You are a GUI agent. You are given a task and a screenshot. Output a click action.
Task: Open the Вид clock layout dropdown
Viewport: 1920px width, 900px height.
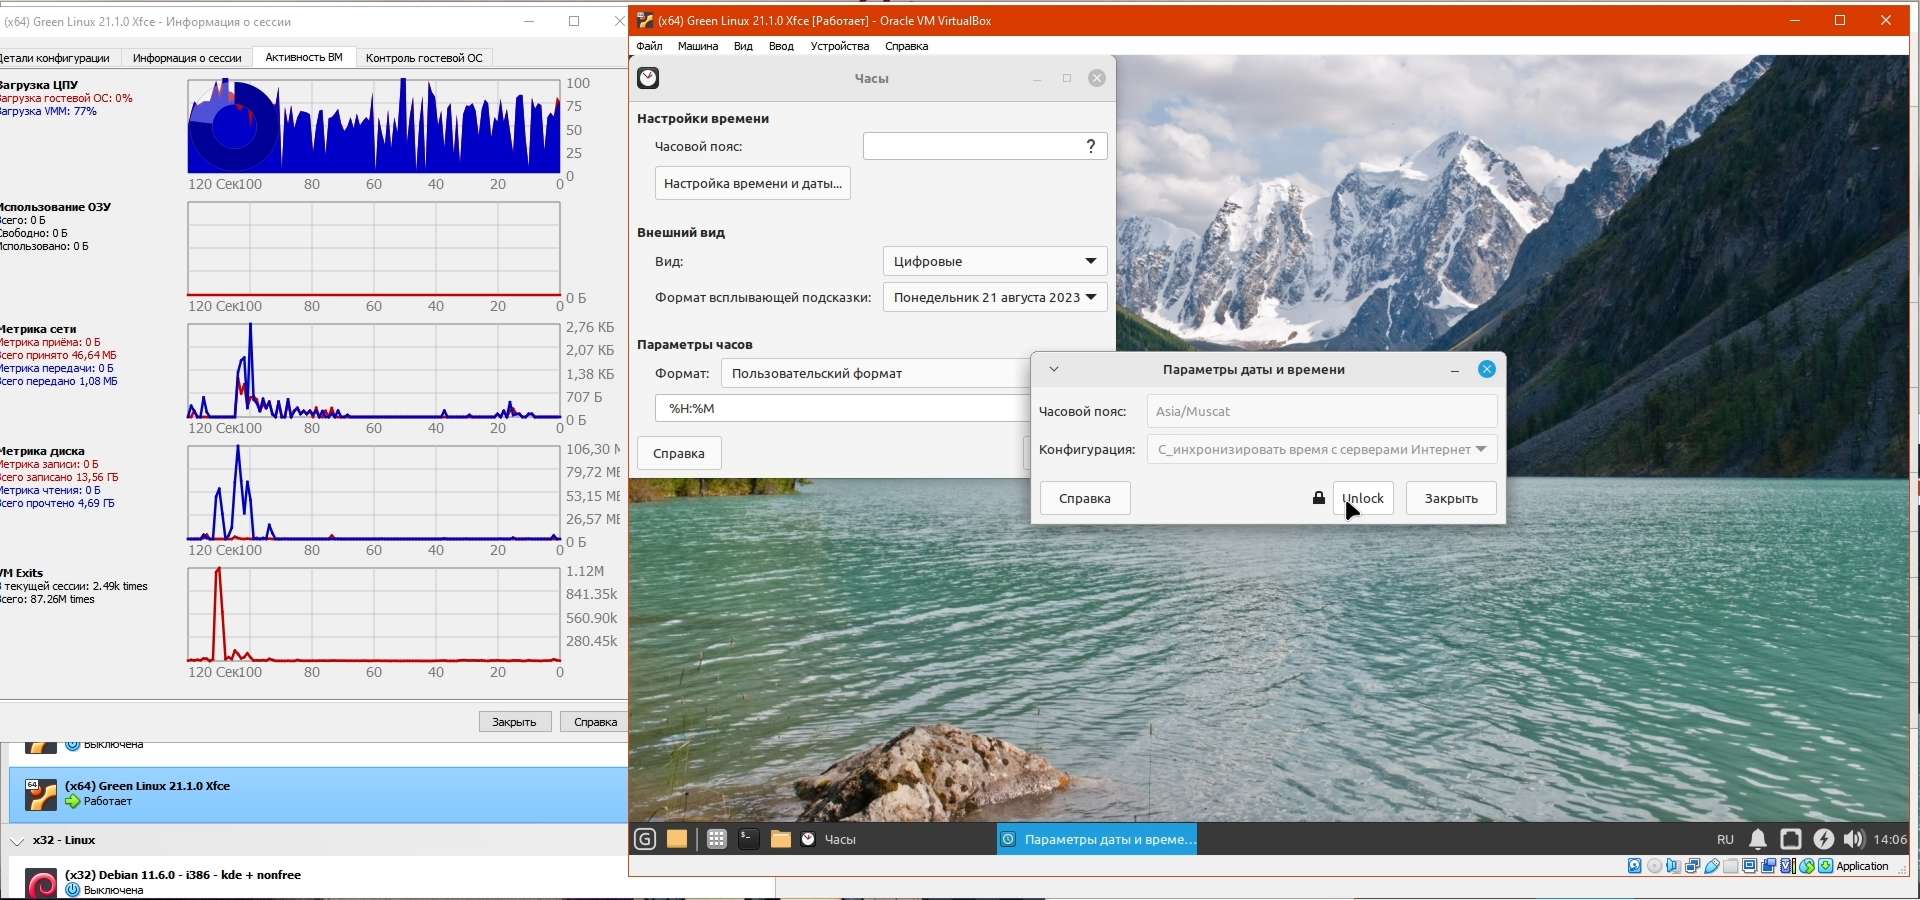point(994,261)
